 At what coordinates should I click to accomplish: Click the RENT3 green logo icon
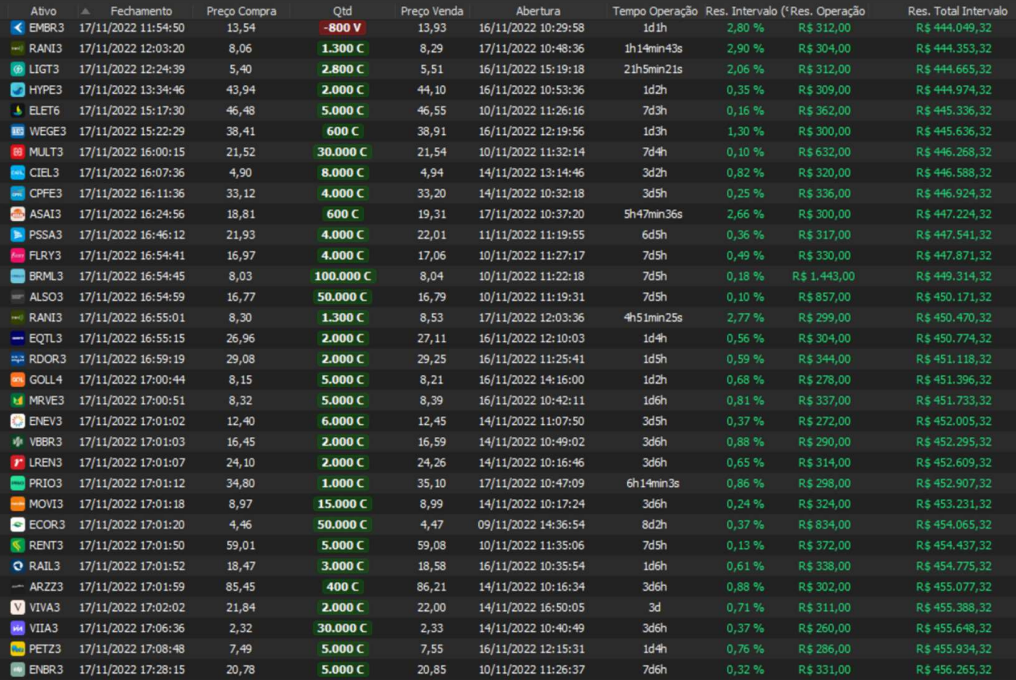(x=17, y=545)
